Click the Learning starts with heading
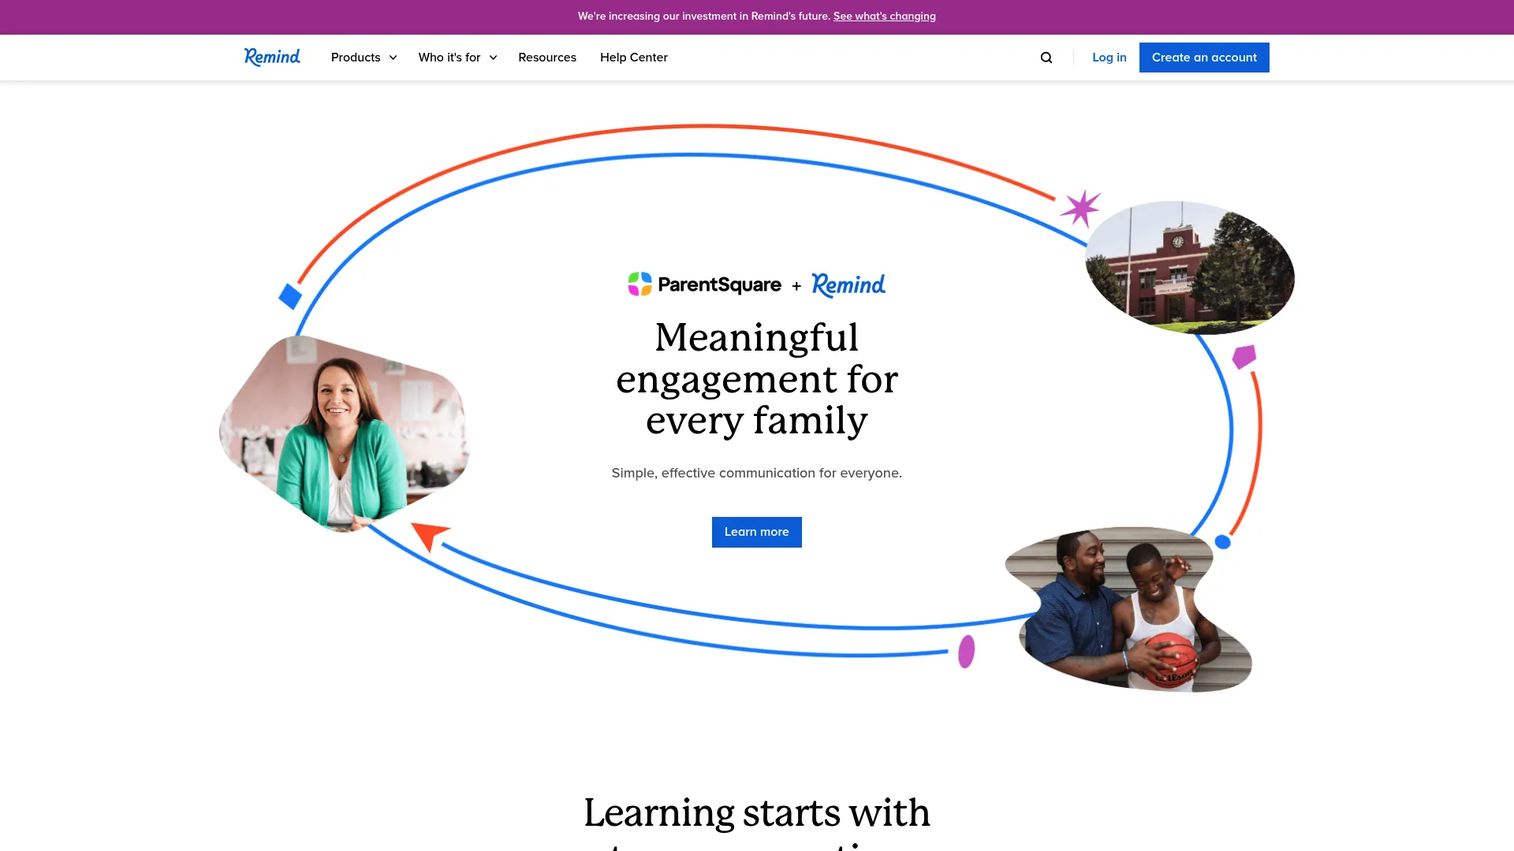The image size is (1514, 851). click(757, 813)
